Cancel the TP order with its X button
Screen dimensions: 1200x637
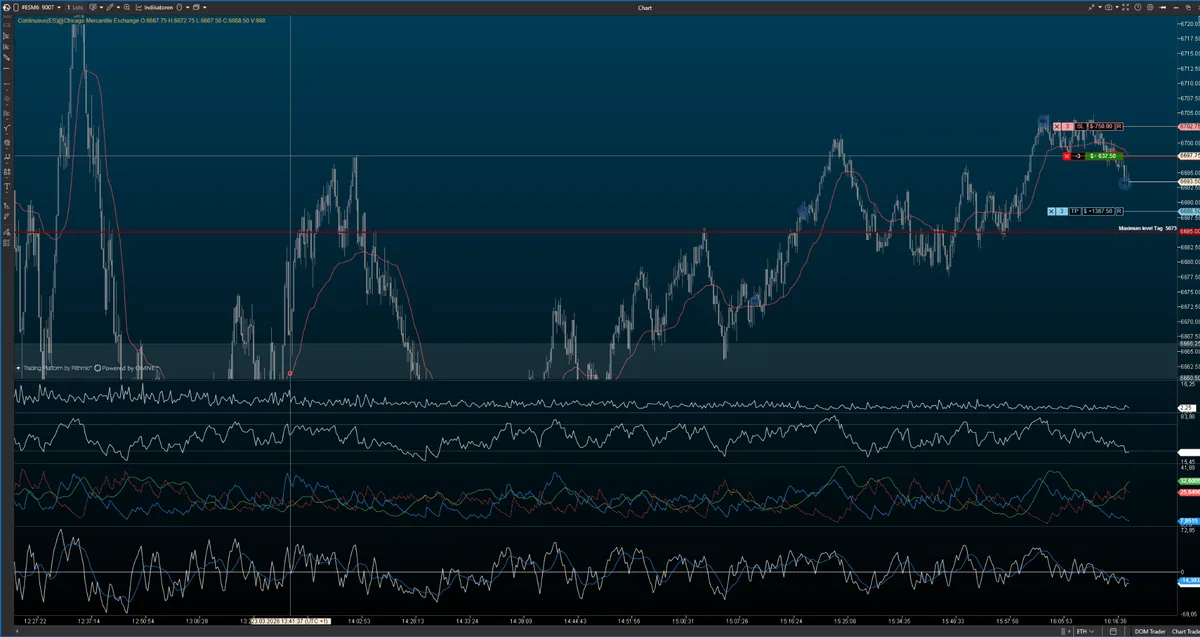click(1051, 211)
